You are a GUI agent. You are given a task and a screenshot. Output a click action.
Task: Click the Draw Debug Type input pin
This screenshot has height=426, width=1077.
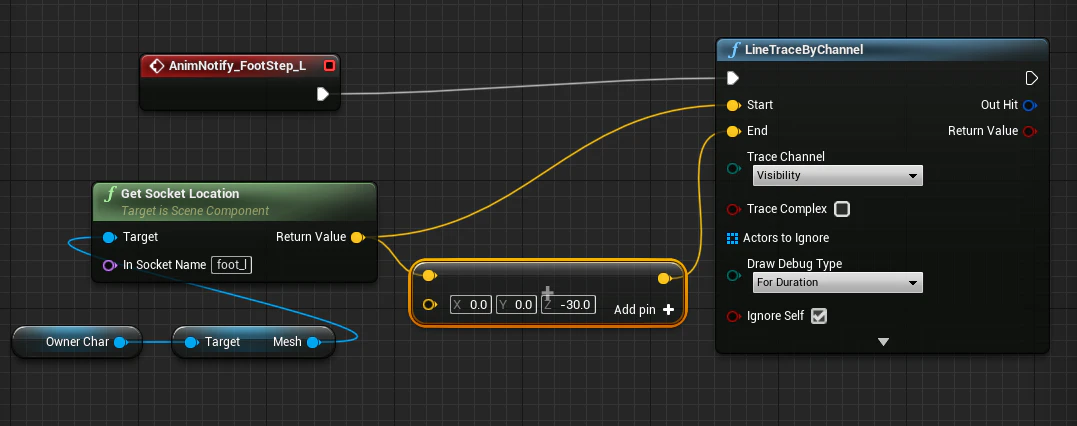[x=734, y=276]
